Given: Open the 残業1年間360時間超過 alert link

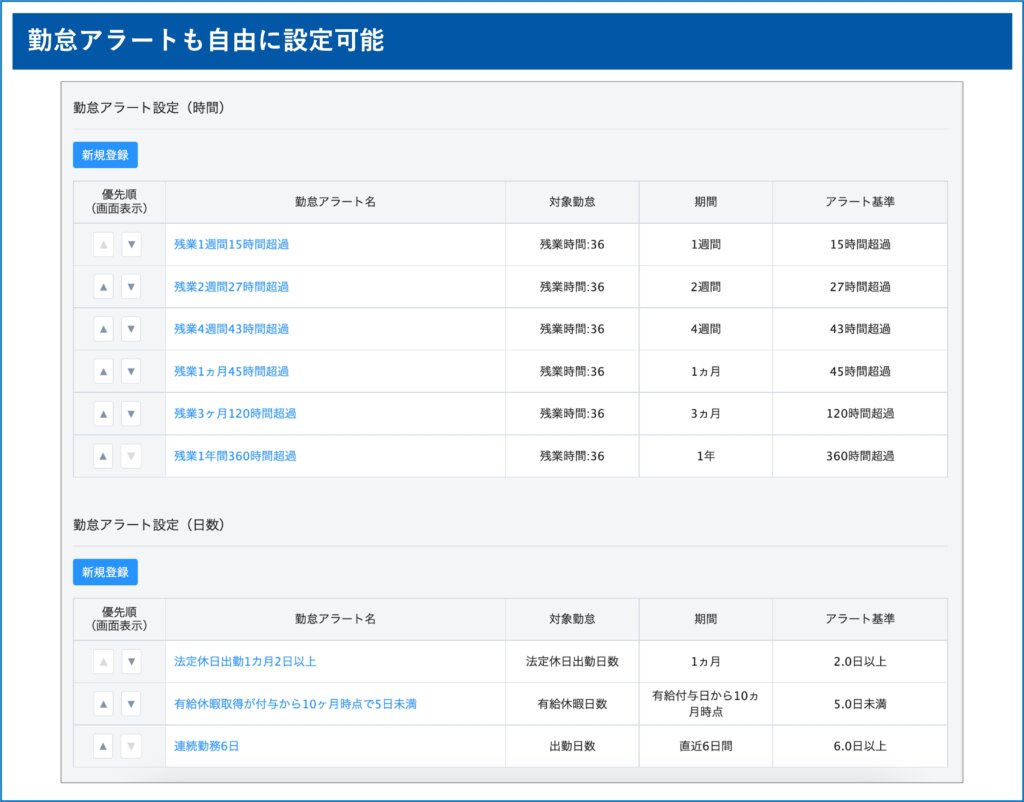Looking at the screenshot, I should click(x=235, y=456).
